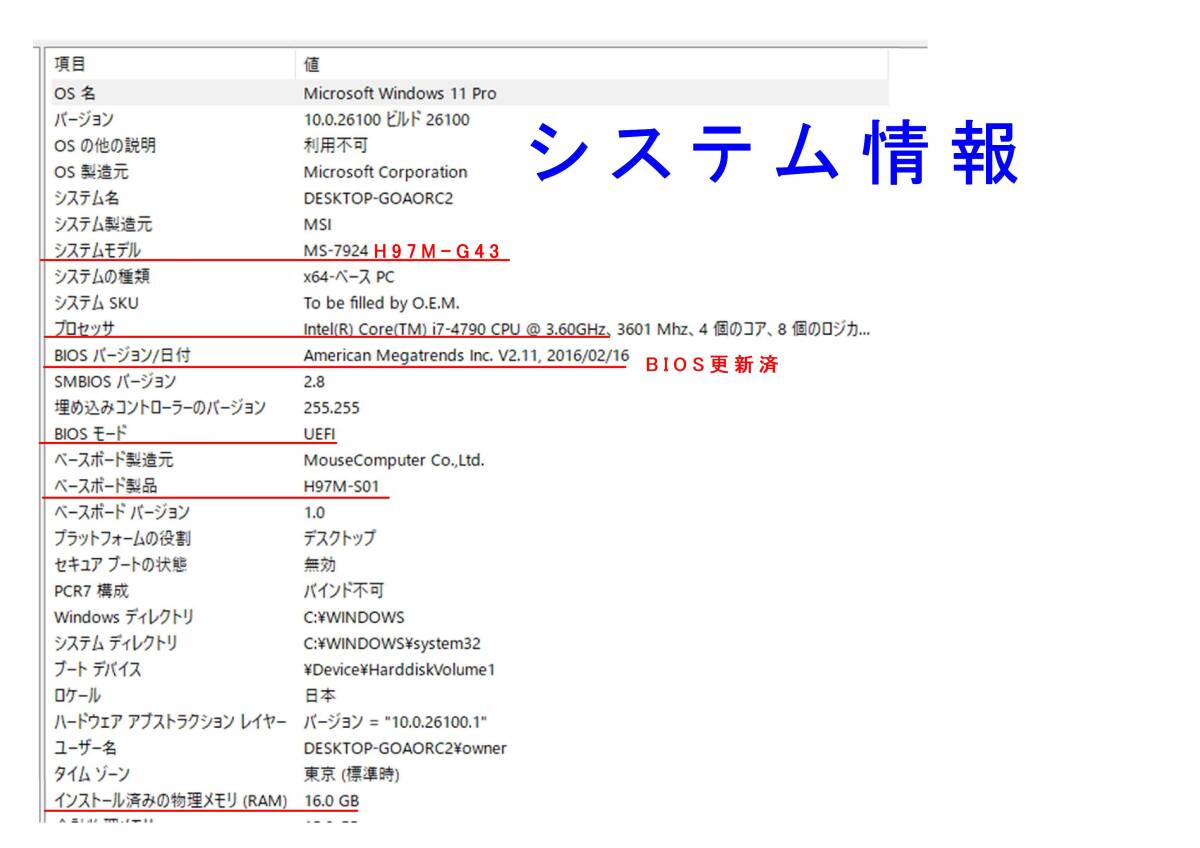Image resolution: width=1200 pixels, height=848 pixels.
Task: Click the MS-7924 model value
Action: 336,250
